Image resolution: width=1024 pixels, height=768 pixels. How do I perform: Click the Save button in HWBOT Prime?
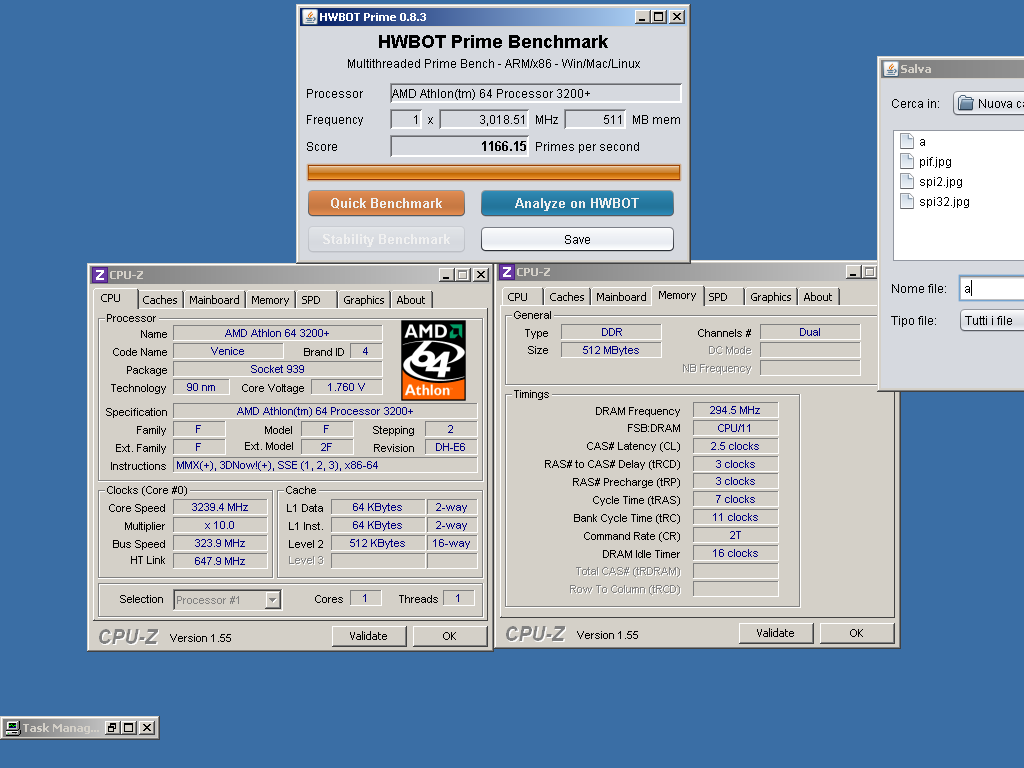(577, 240)
